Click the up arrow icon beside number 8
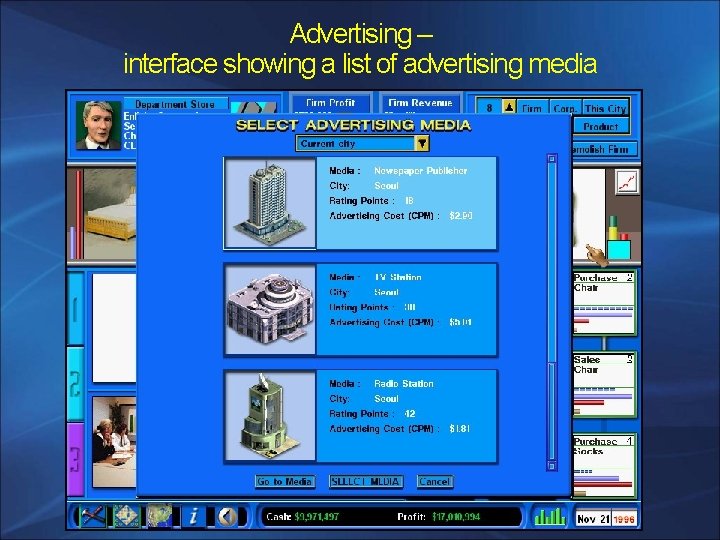 pyautogui.click(x=509, y=107)
